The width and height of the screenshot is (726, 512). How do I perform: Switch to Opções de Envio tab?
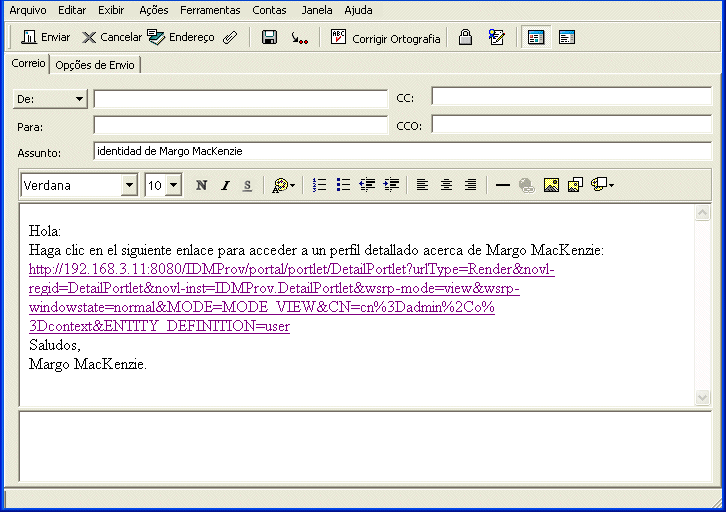pos(95,65)
